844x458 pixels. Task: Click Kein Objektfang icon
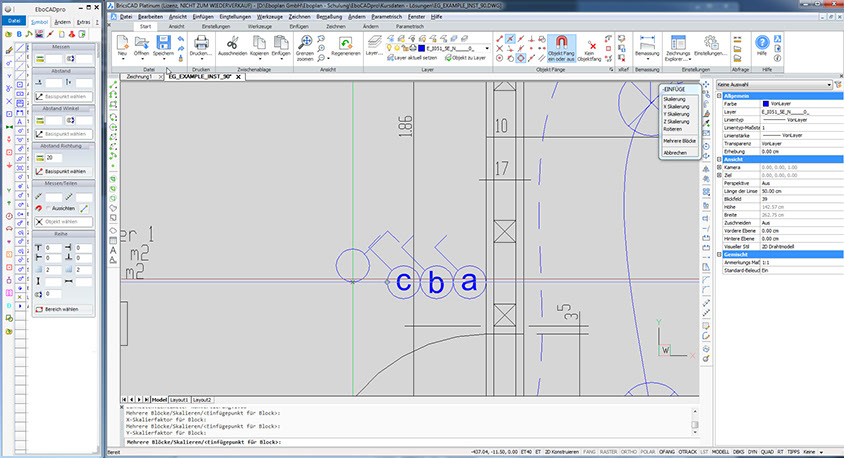pyautogui.click(x=592, y=46)
